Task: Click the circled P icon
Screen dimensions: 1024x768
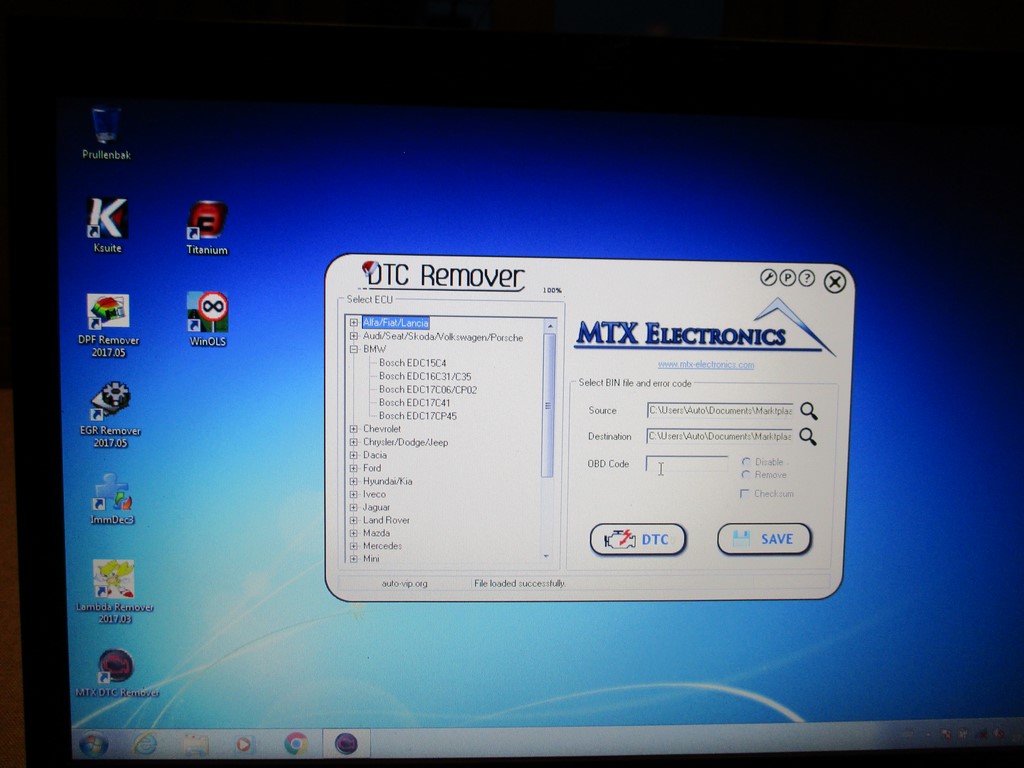Action: [788, 278]
